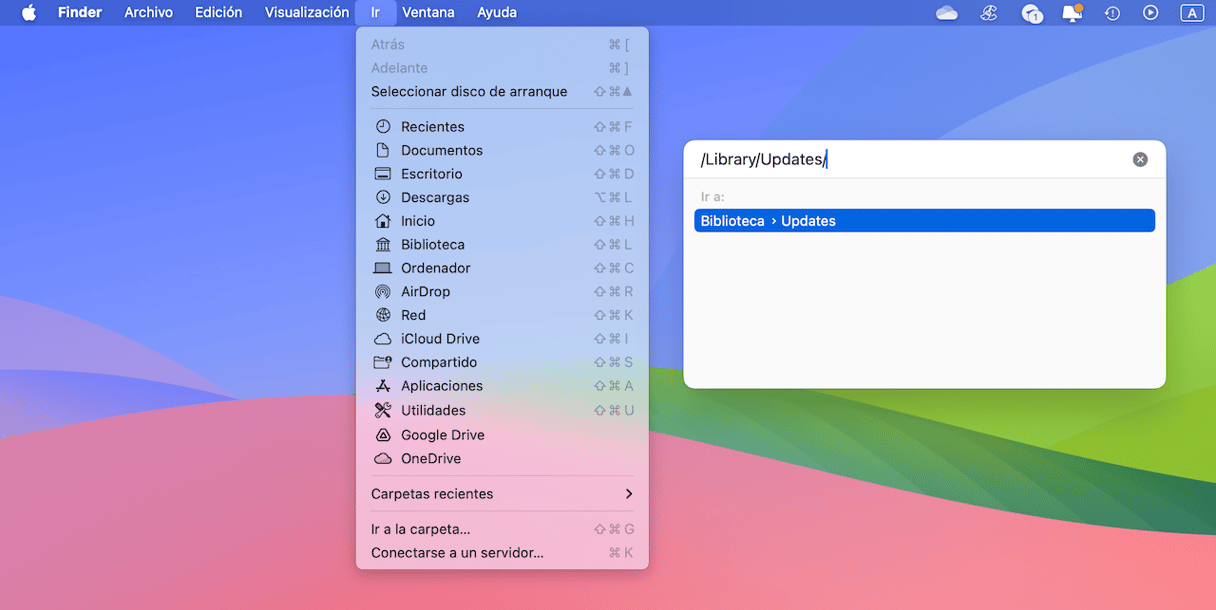Choose Ir a la carpeta…

502,529
